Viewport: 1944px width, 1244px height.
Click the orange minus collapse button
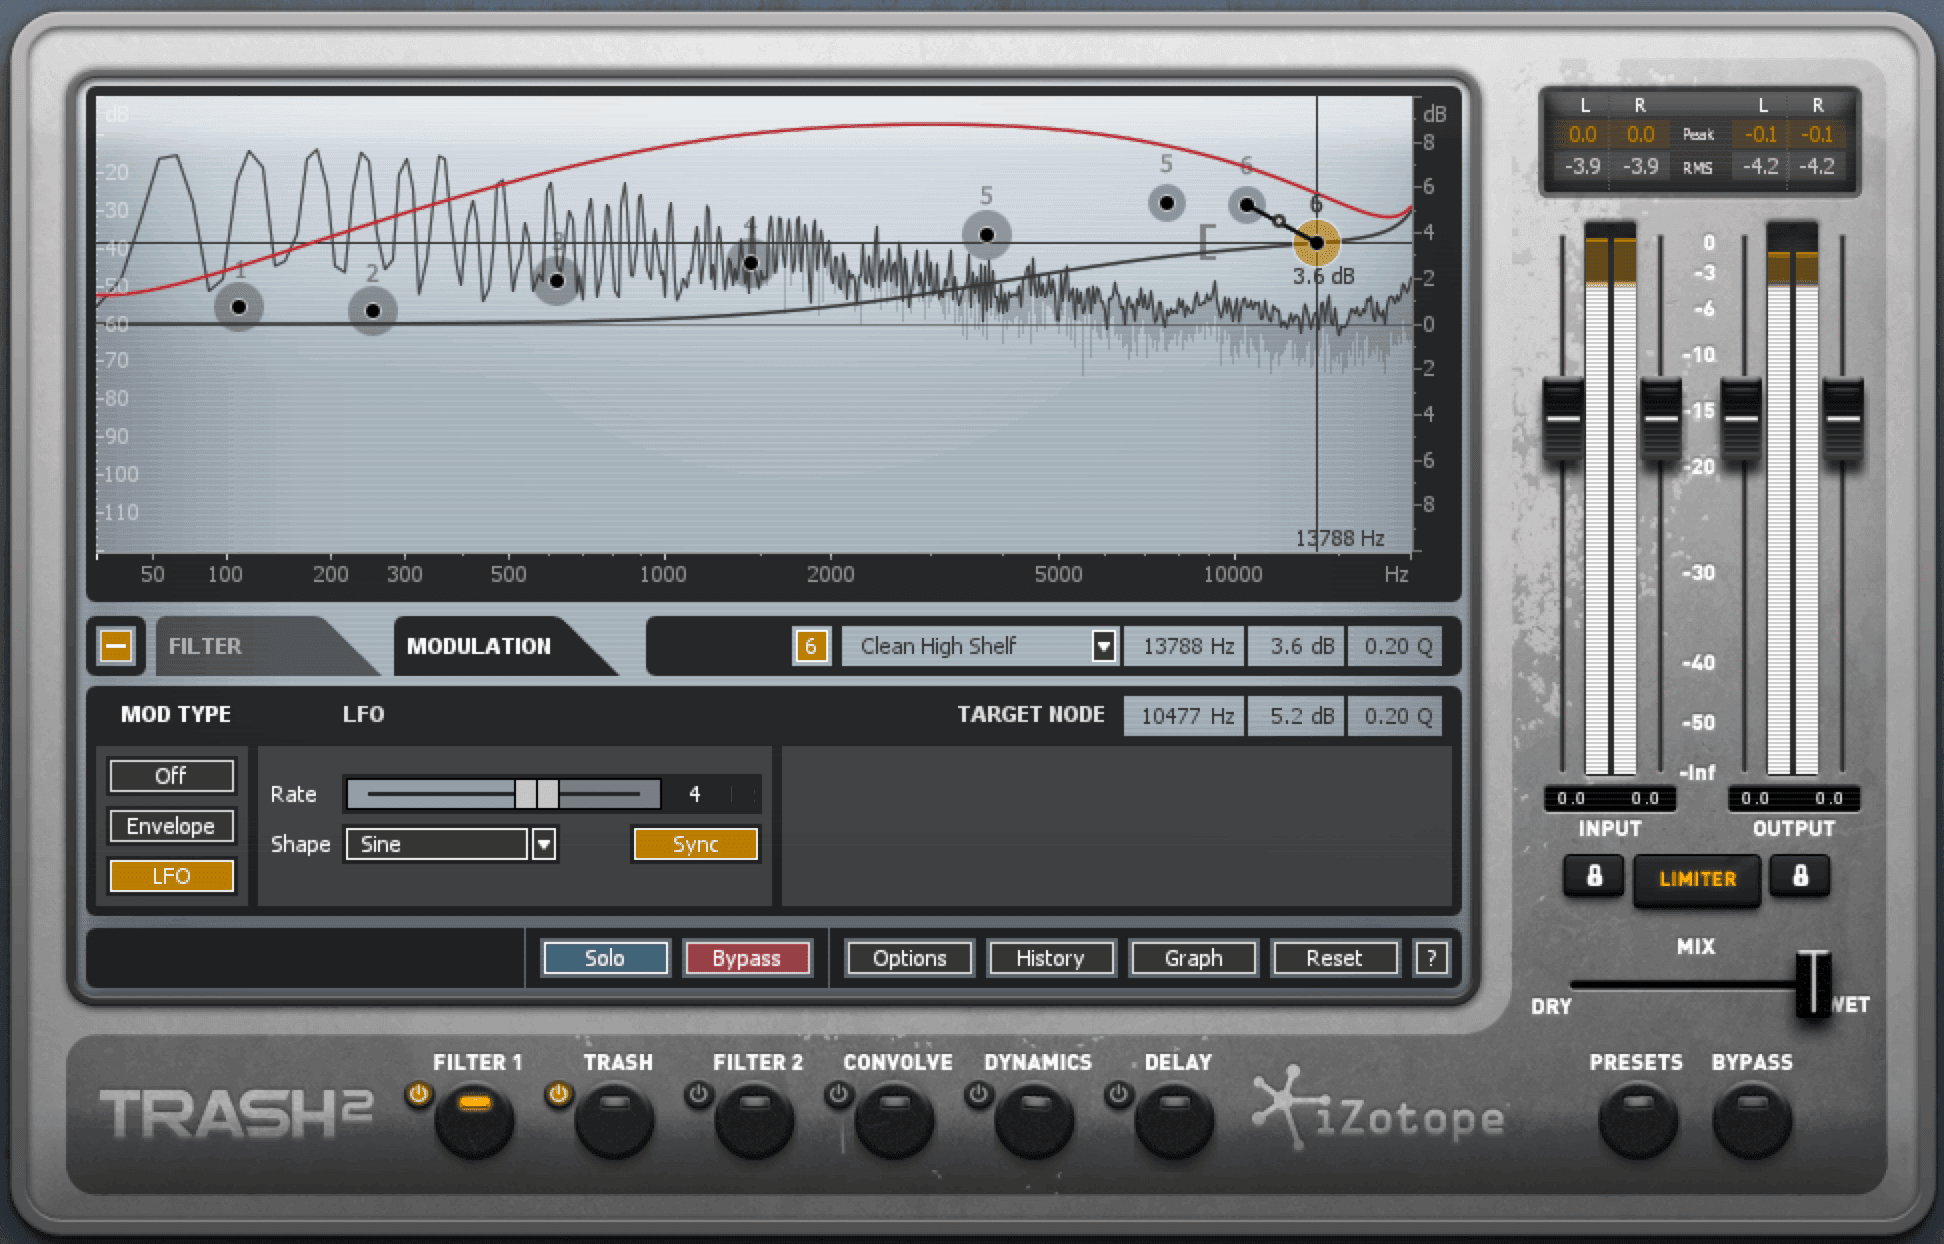point(116,645)
